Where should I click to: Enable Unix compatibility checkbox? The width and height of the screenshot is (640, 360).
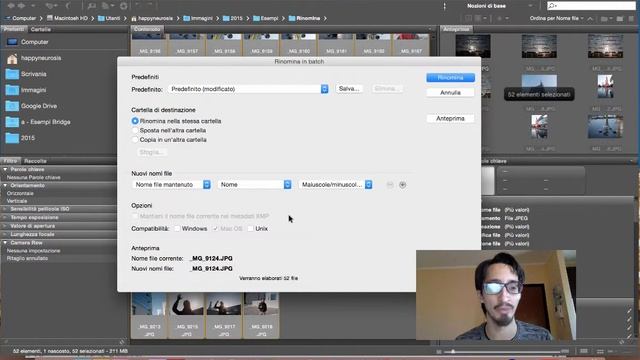pyautogui.click(x=251, y=229)
